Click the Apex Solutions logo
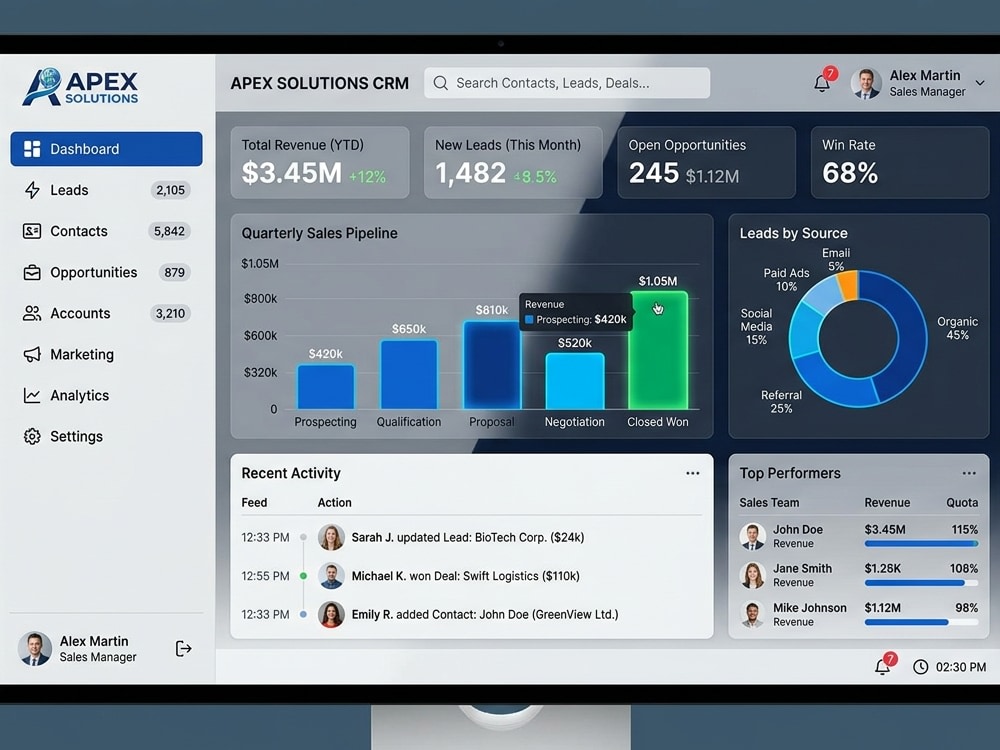The width and height of the screenshot is (1000, 750). (x=81, y=87)
